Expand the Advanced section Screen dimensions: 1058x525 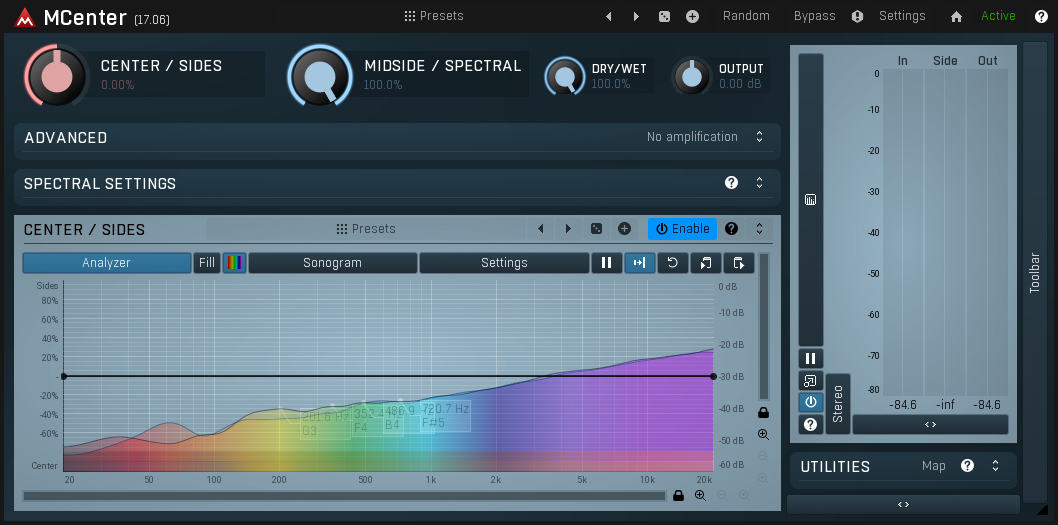pos(759,137)
